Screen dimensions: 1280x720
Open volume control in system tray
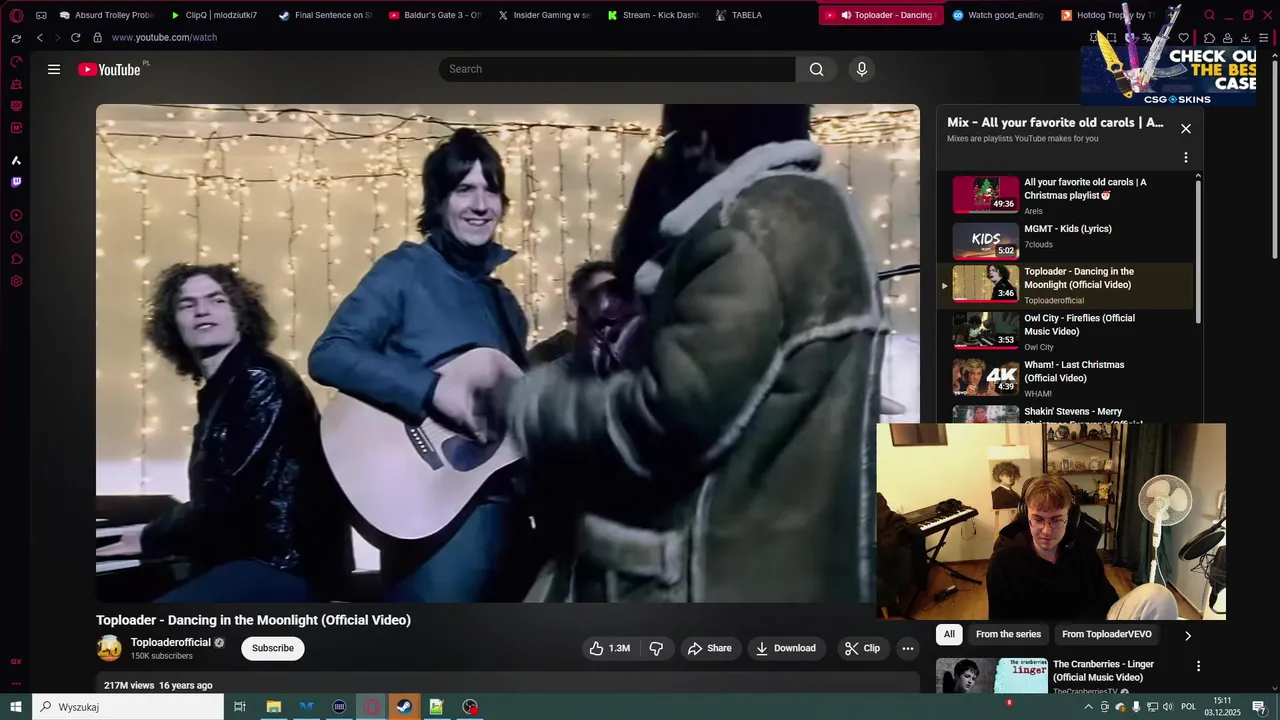pos(1168,707)
